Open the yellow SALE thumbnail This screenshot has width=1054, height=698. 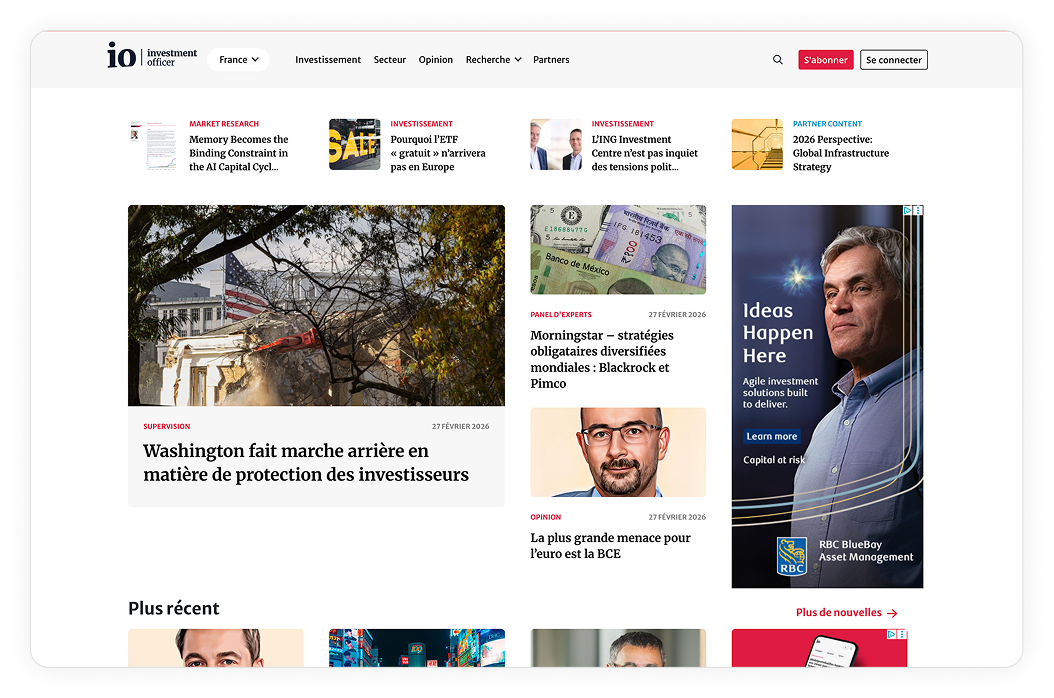pyautogui.click(x=354, y=145)
